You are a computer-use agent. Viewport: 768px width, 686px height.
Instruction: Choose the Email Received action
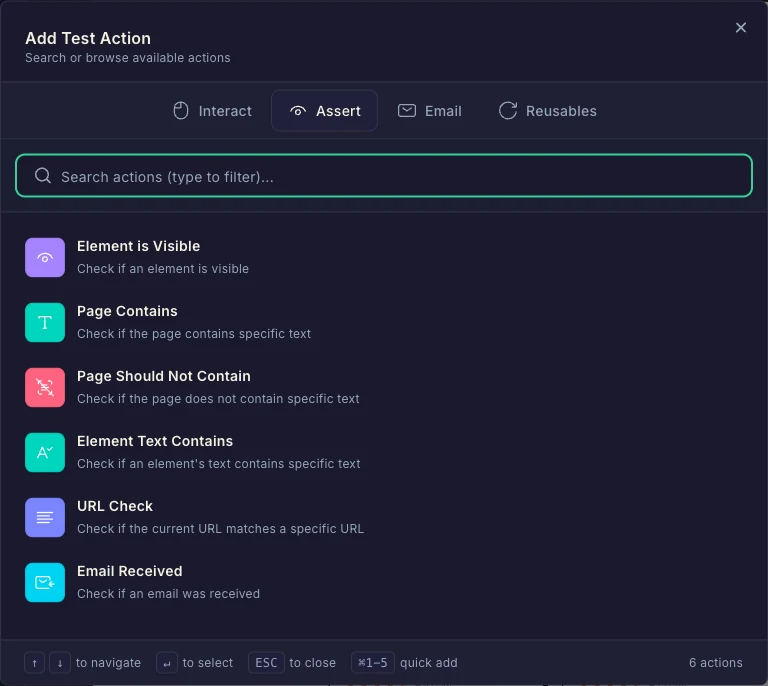384,582
